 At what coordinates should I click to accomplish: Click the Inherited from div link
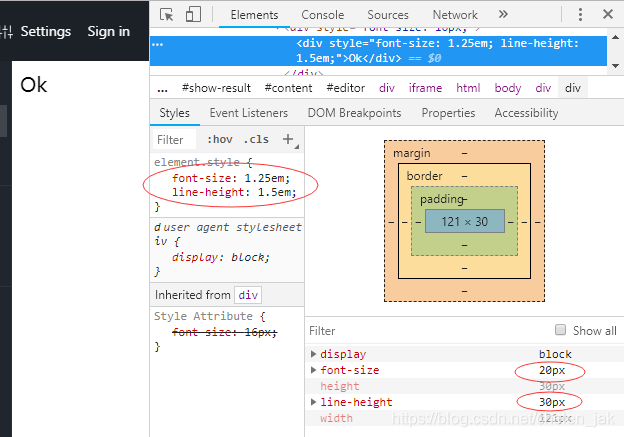pos(248,295)
